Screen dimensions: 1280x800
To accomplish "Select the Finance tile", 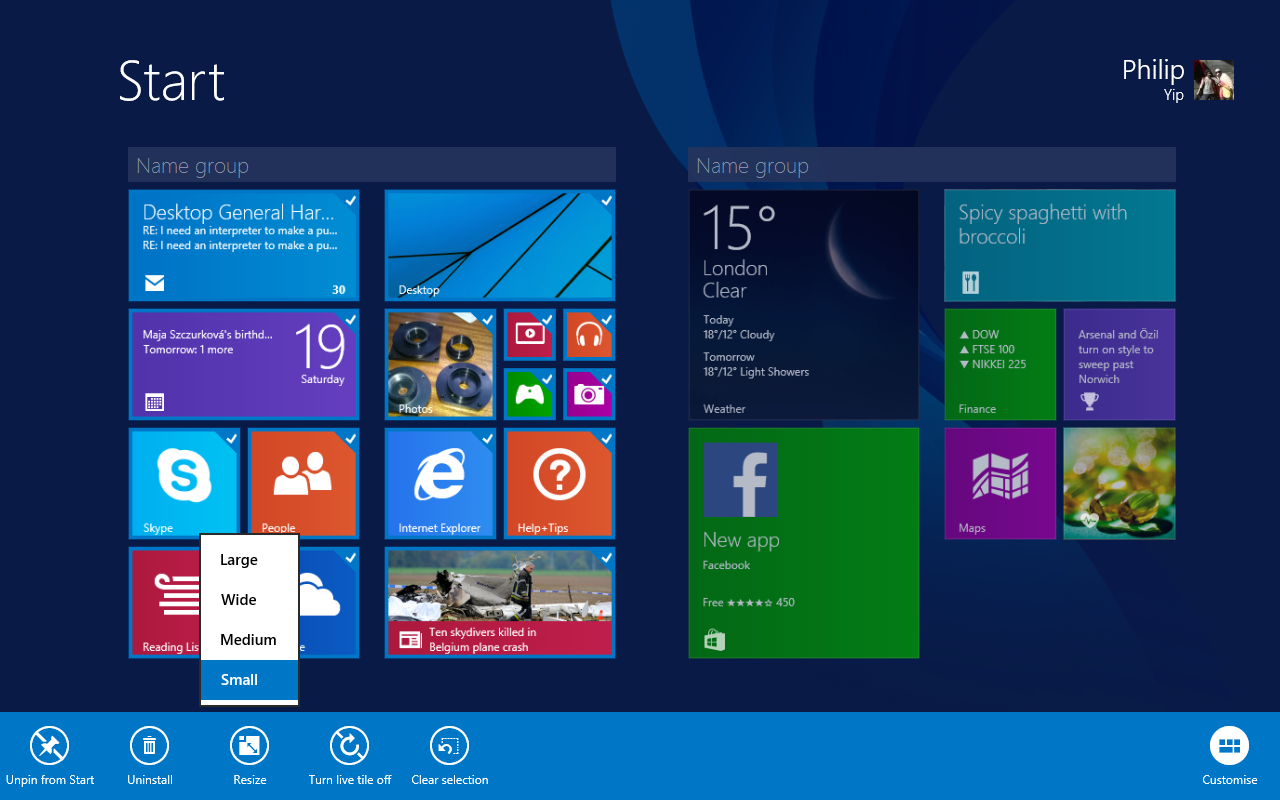I will coord(1000,364).
